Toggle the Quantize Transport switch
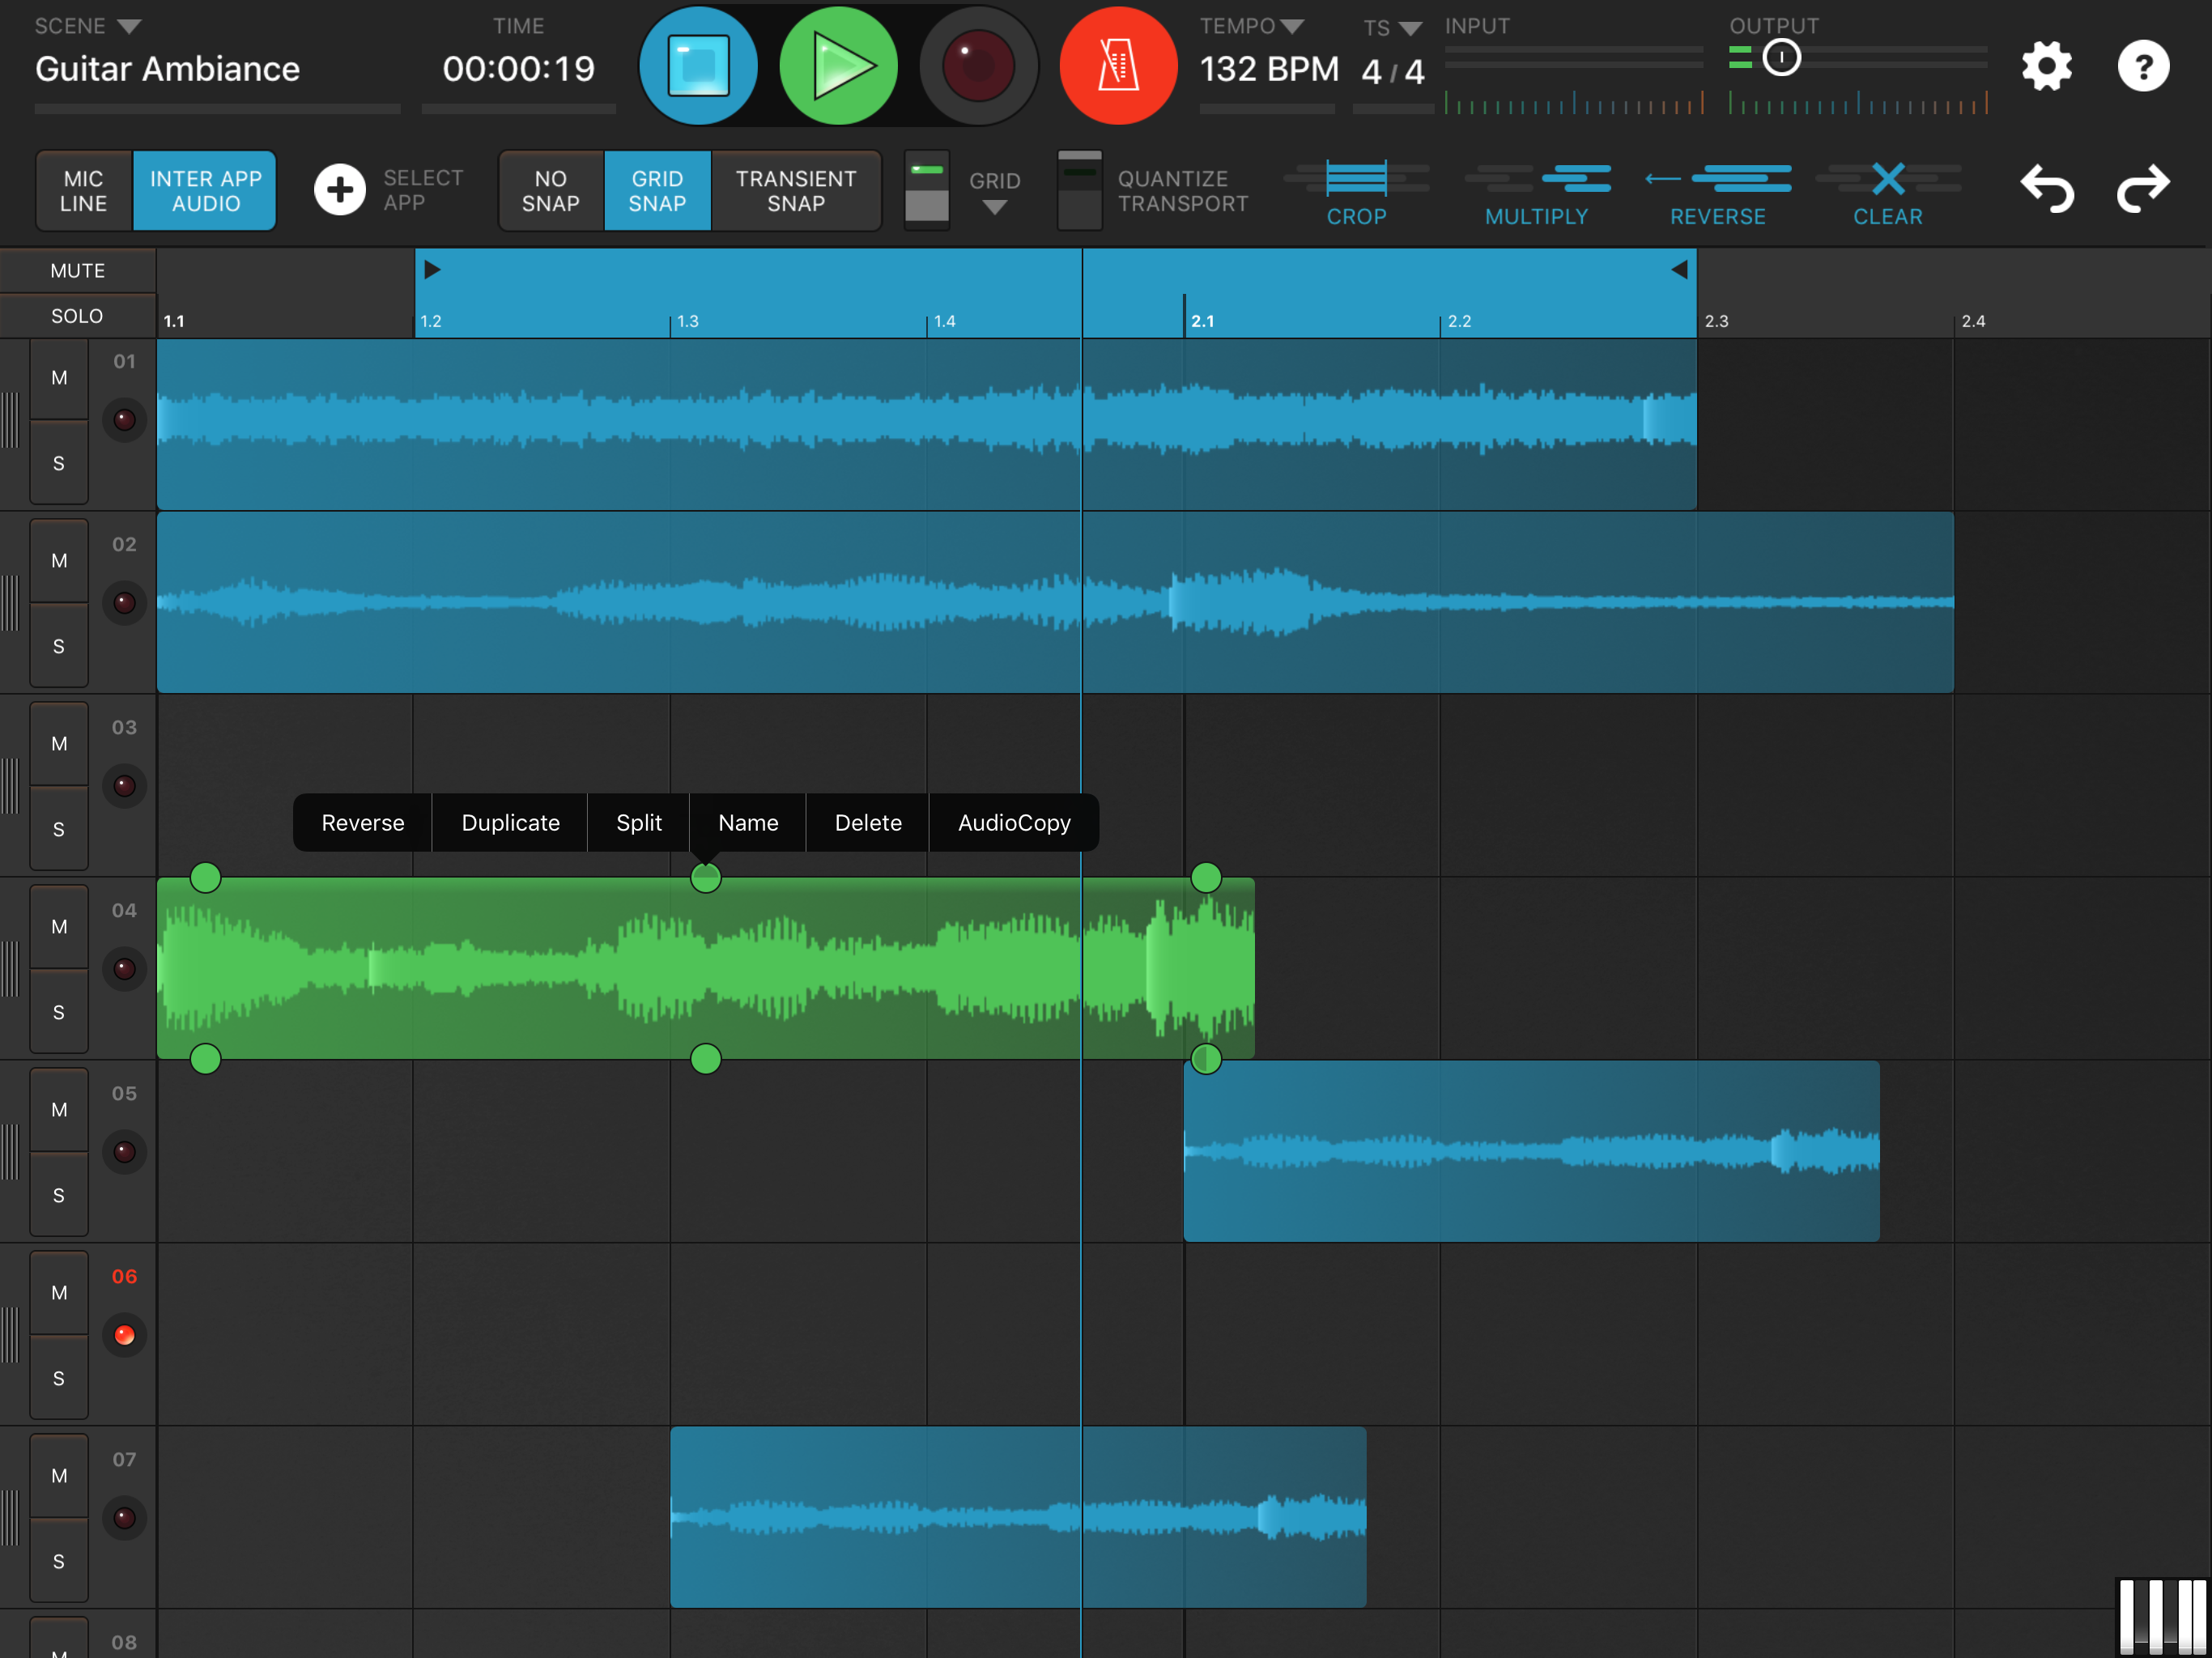Image resolution: width=2212 pixels, height=1658 pixels. coord(1079,190)
